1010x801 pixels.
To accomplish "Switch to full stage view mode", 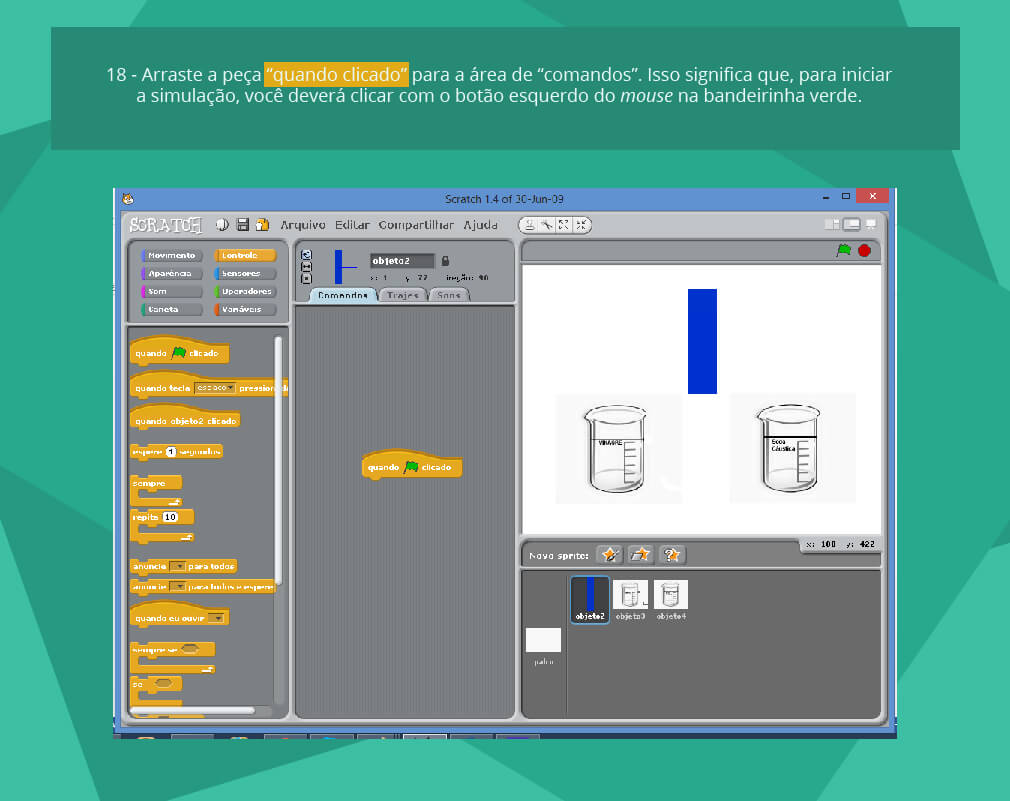I will click(852, 224).
